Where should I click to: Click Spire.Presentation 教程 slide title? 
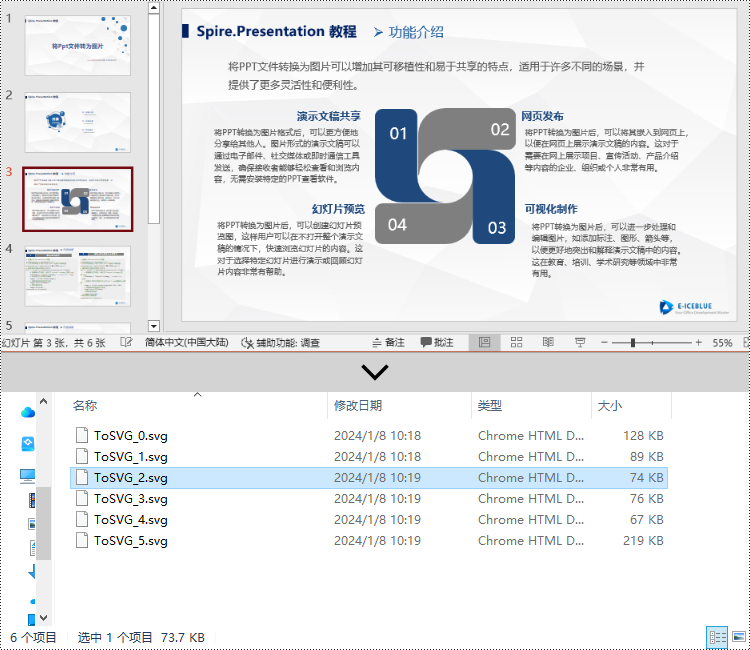point(276,32)
